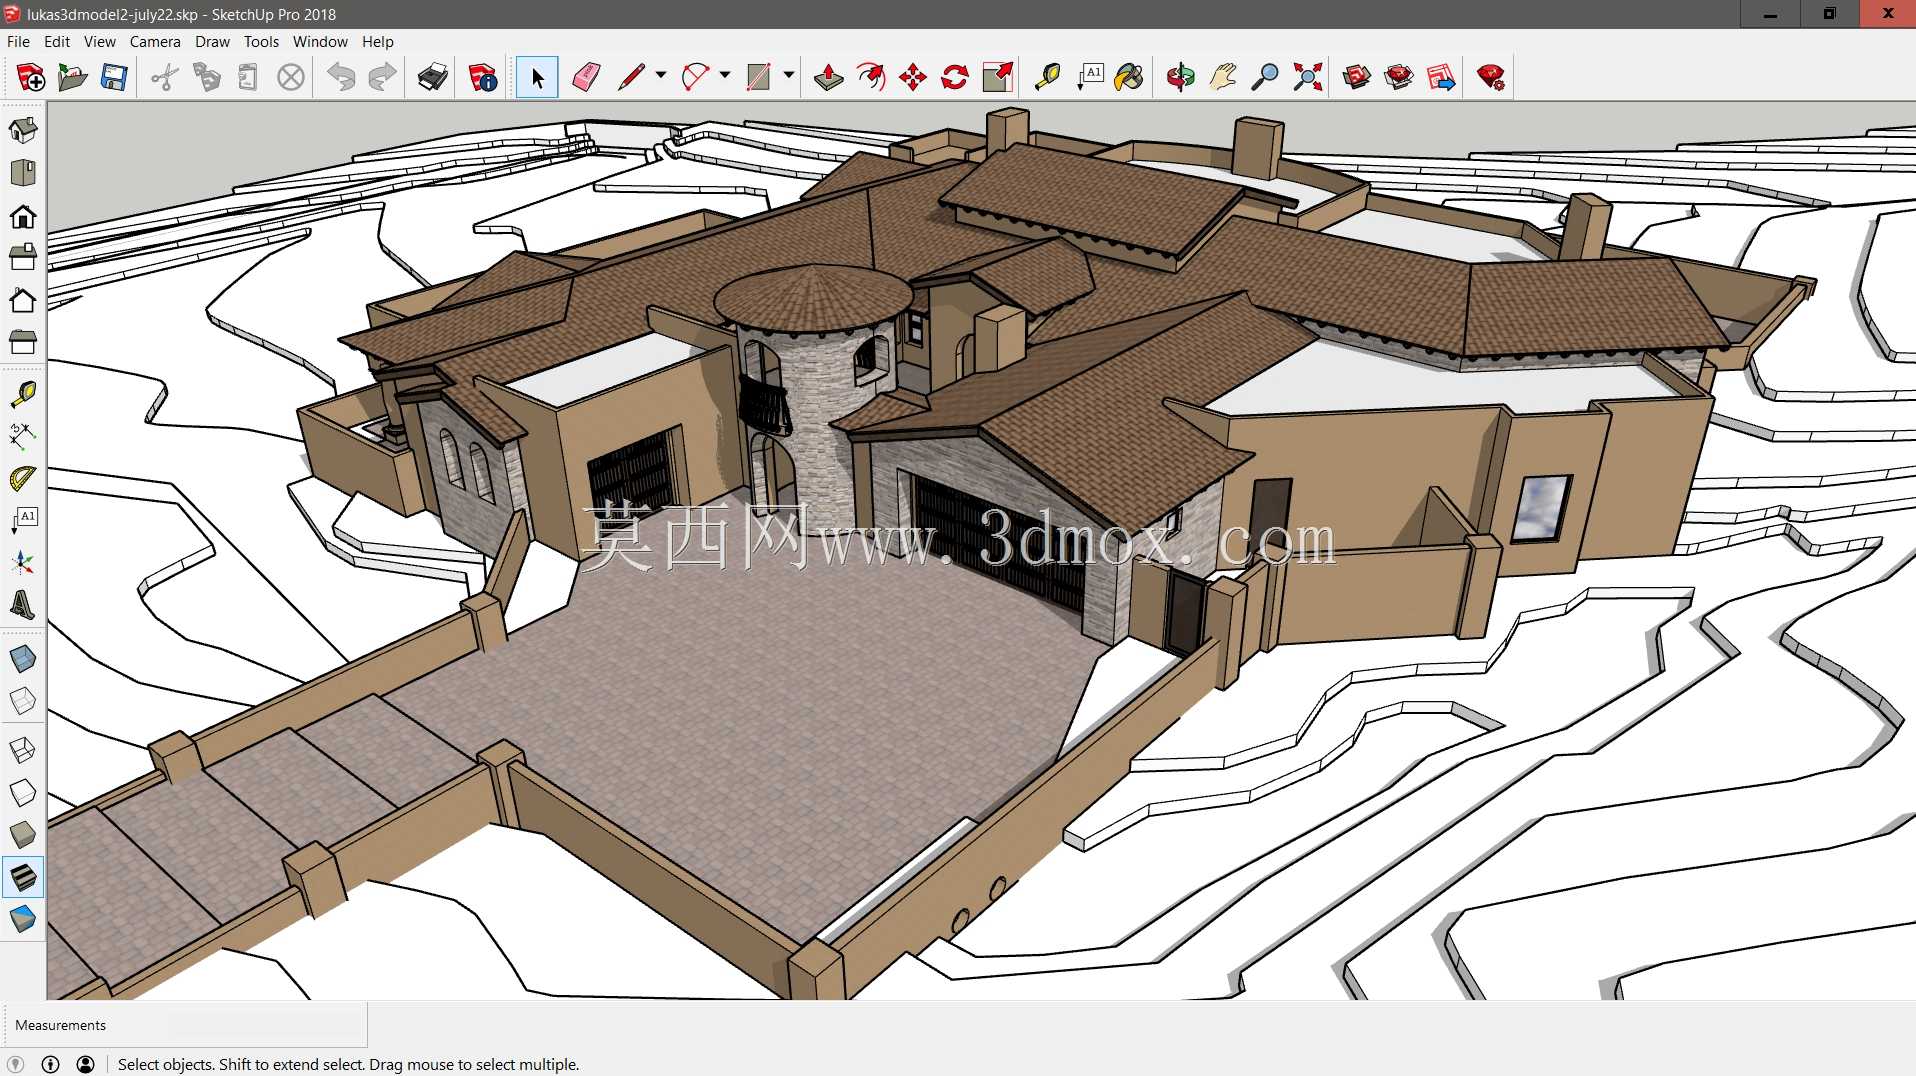The width and height of the screenshot is (1916, 1076).
Task: Select the Pan hand tool
Action: (1223, 77)
